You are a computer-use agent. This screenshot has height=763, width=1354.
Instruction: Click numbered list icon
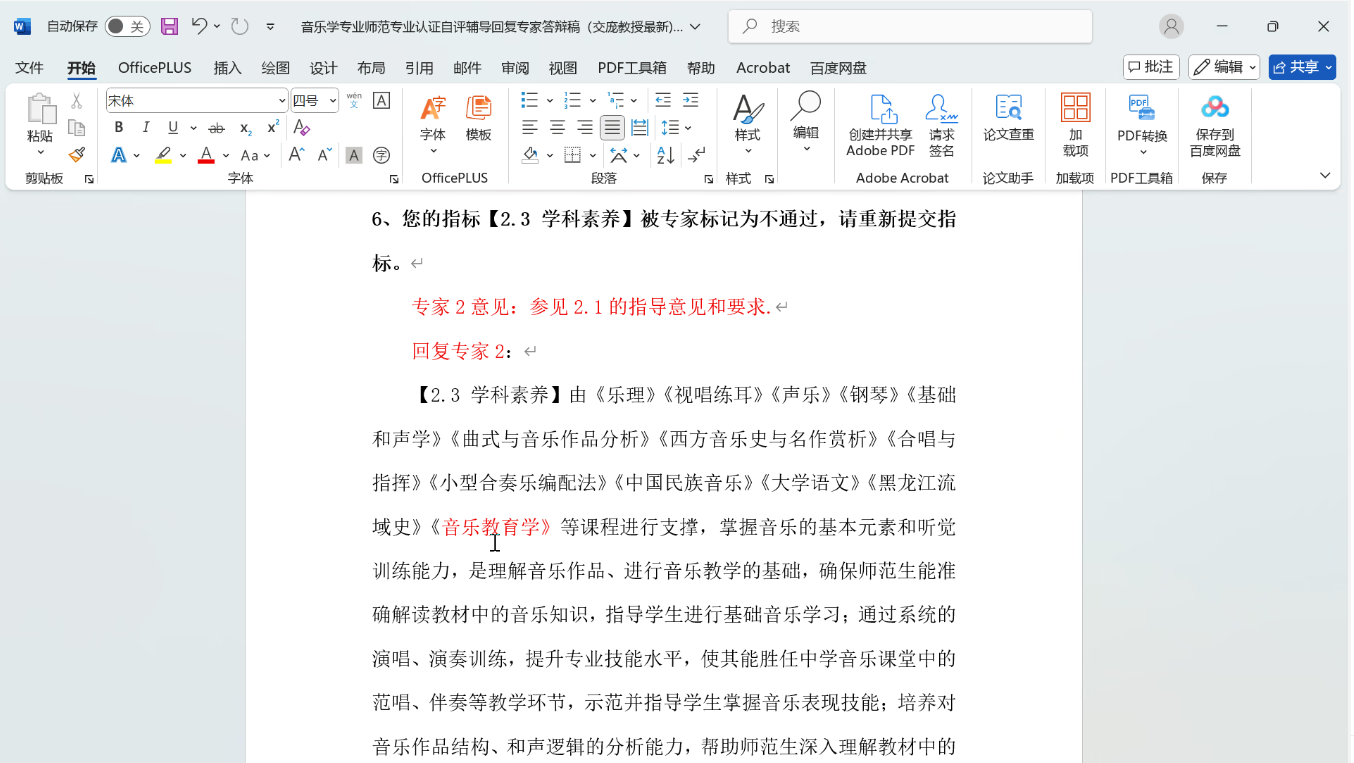tap(573, 100)
